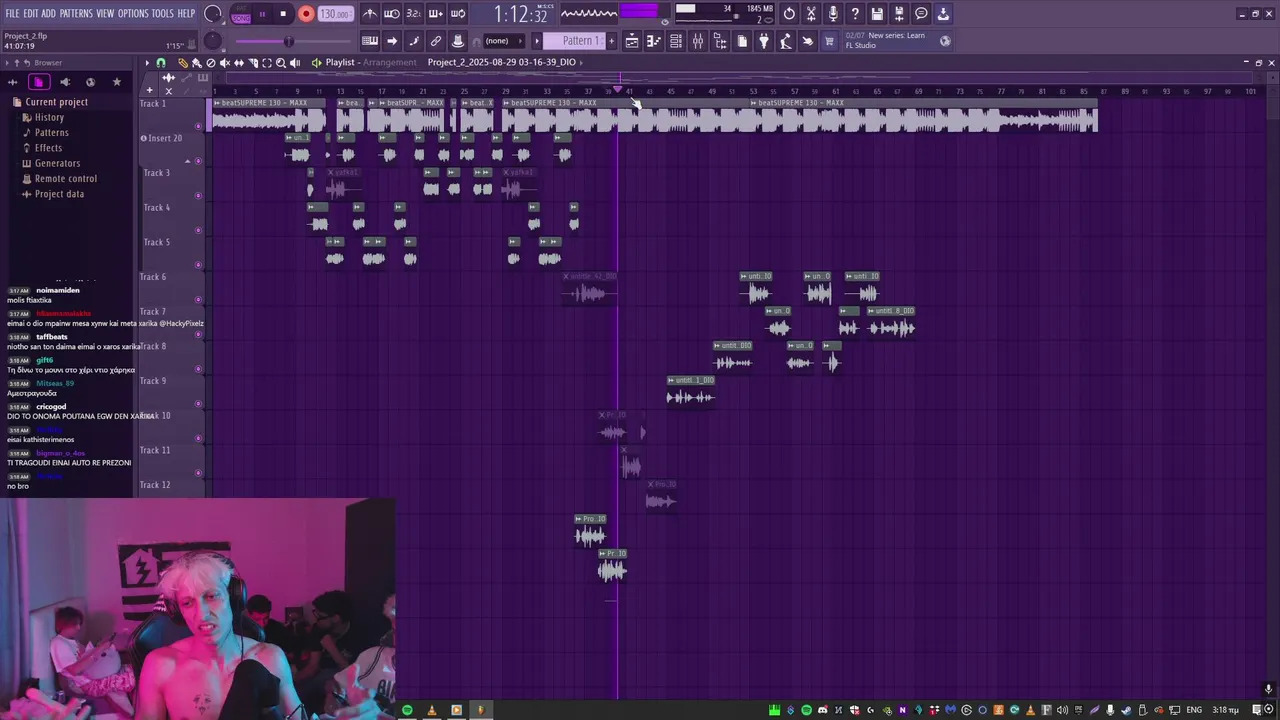Image resolution: width=1280 pixels, height=720 pixels.
Task: Open the Playlist window icon
Action: [631, 41]
